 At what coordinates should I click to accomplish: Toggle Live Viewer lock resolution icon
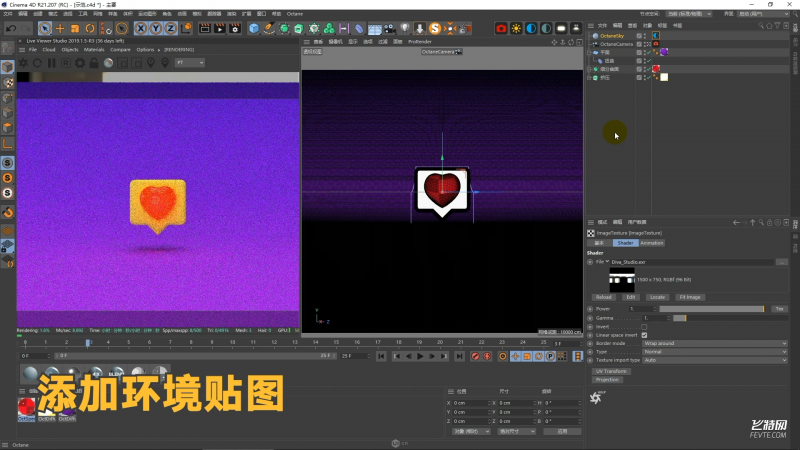[x=94, y=63]
